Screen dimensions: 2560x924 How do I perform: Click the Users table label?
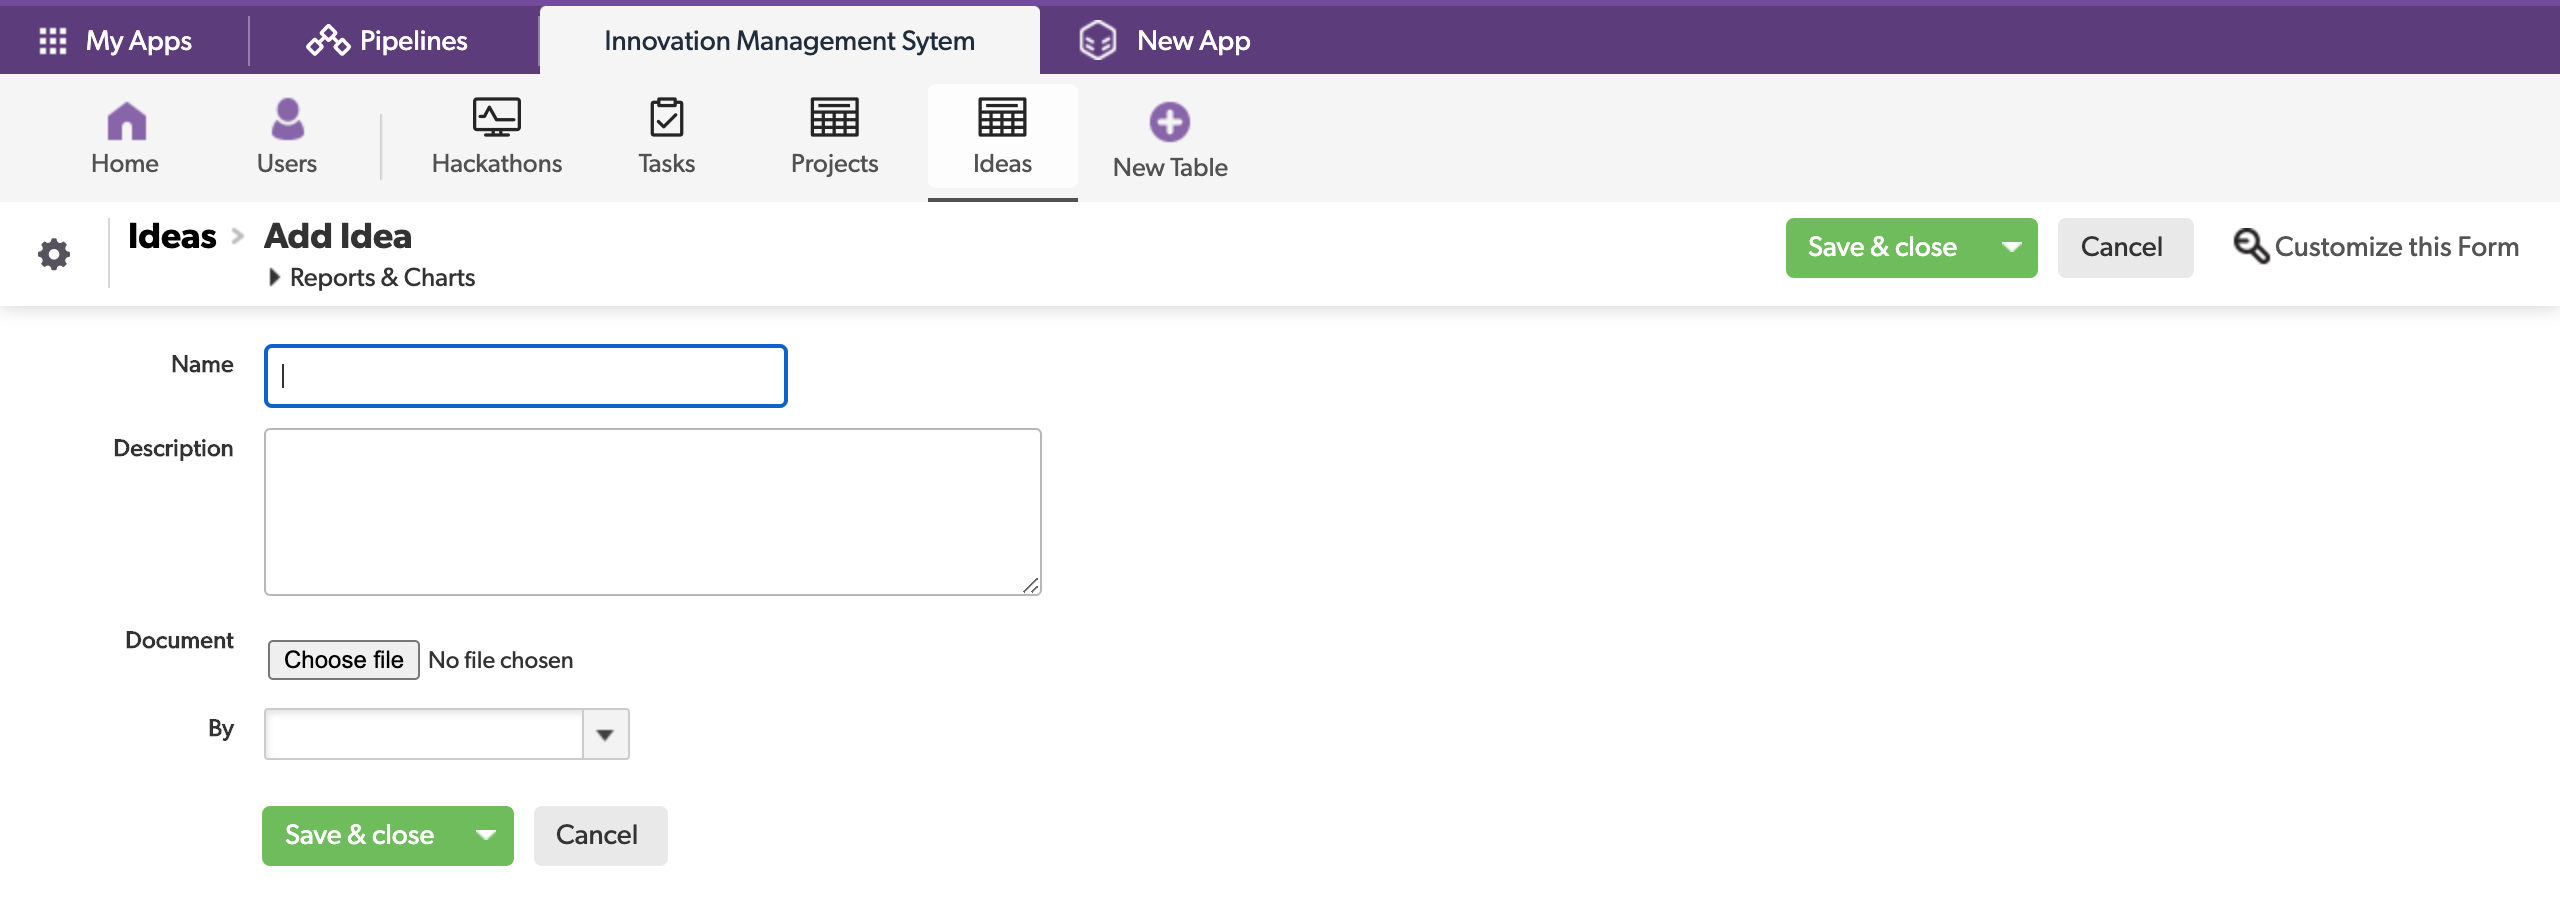[x=287, y=163]
